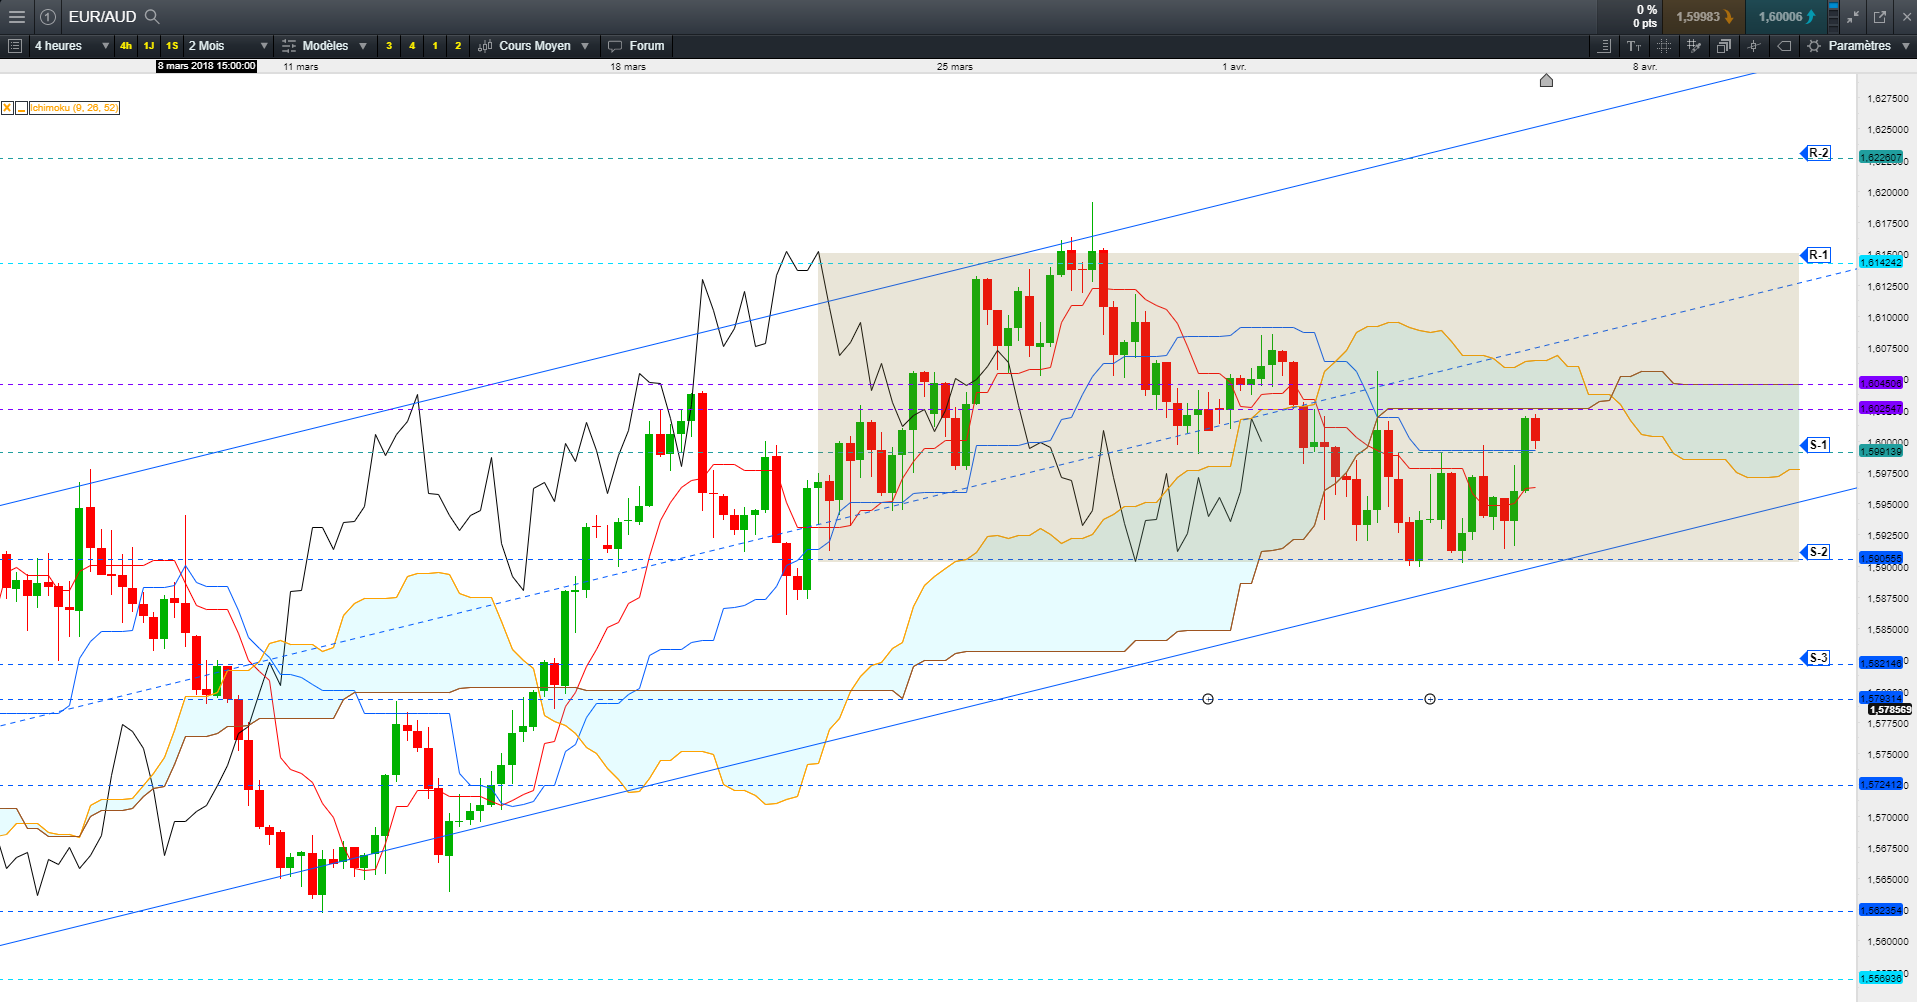Viewport: 1917px width, 1002px height.
Task: Switch to 1J daily timeframe shortcut
Action: pos(149,46)
